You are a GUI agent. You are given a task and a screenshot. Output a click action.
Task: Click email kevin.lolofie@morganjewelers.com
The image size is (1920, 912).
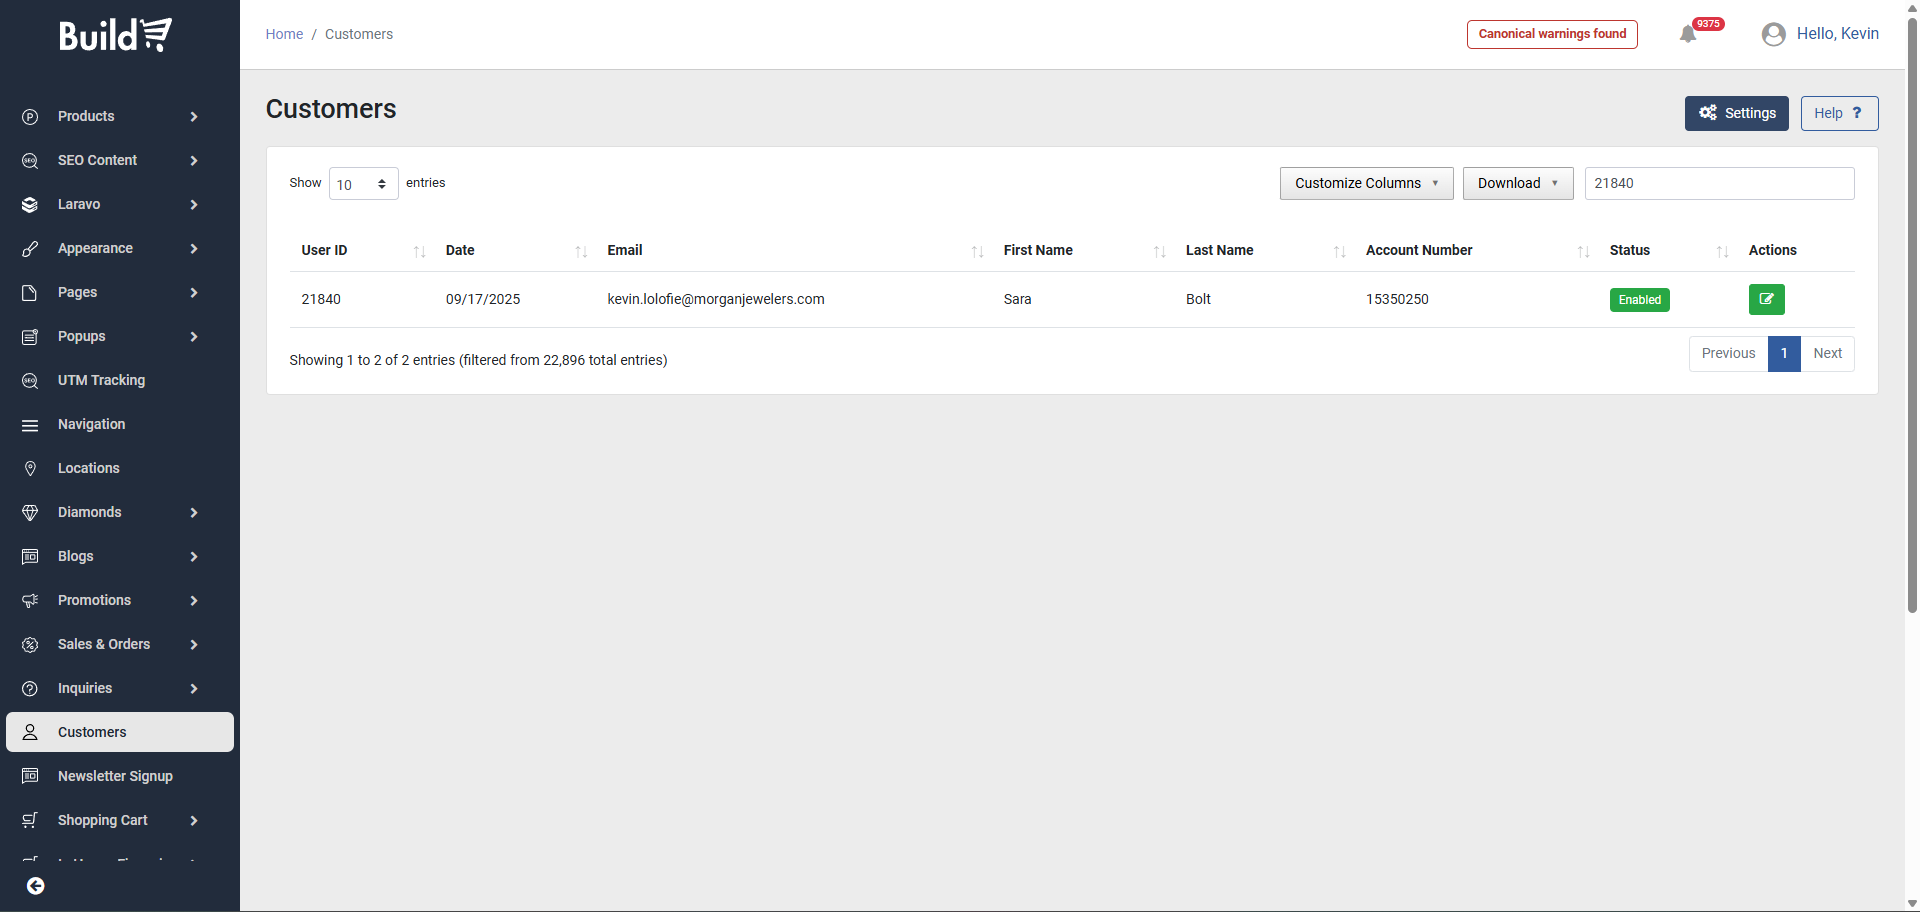click(x=716, y=299)
